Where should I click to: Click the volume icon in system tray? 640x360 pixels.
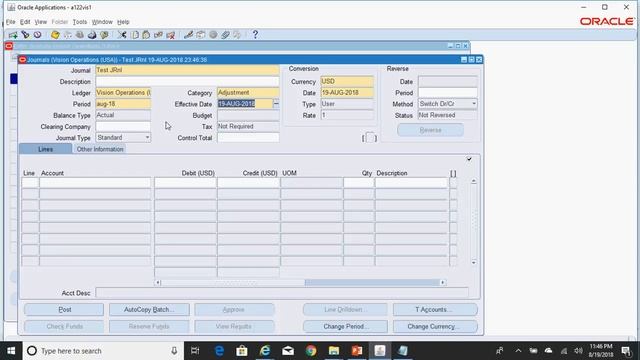click(x=578, y=351)
